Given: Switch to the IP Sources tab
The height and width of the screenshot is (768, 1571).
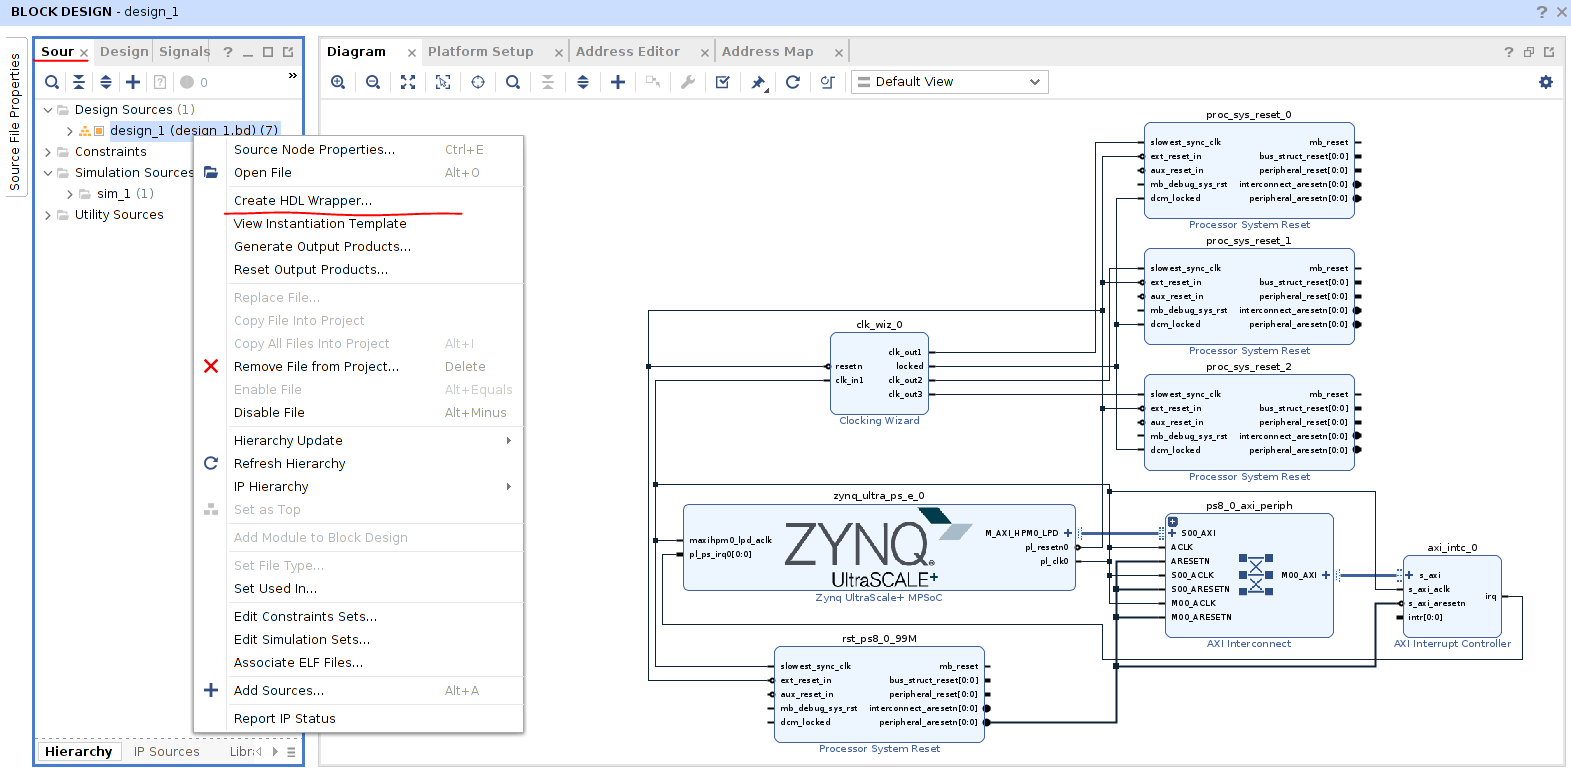Looking at the screenshot, I should (167, 752).
